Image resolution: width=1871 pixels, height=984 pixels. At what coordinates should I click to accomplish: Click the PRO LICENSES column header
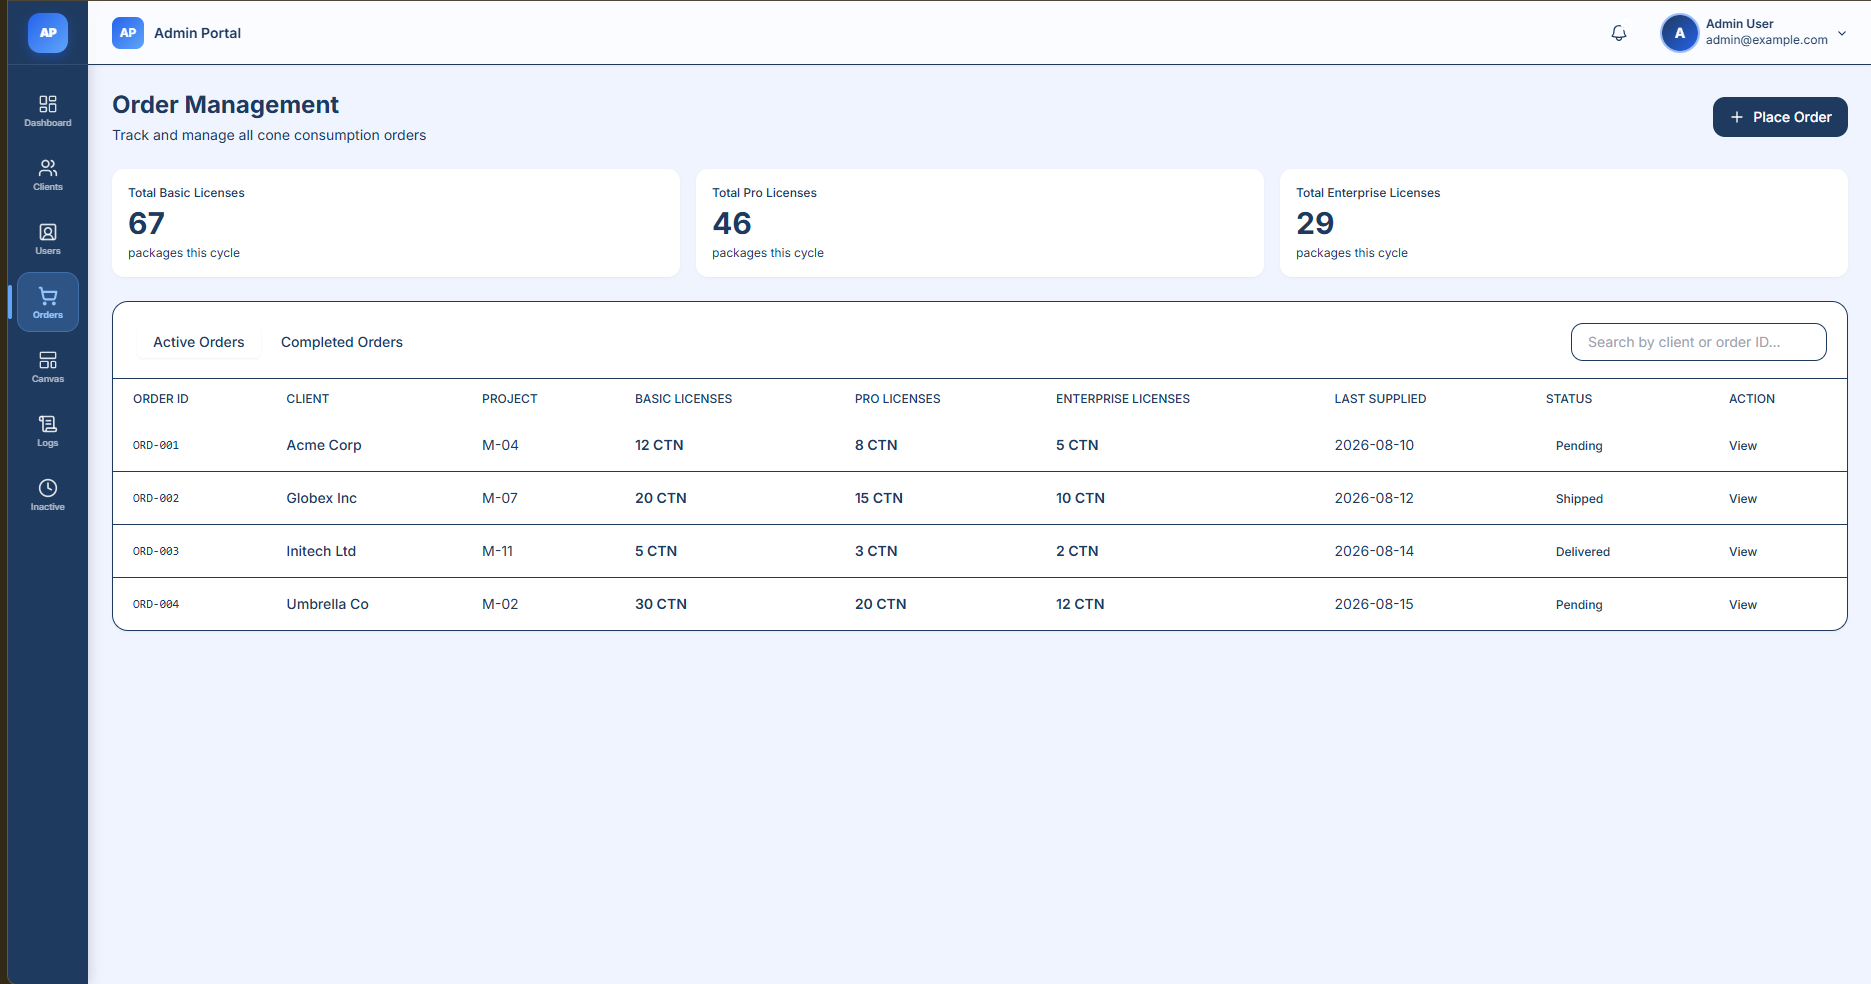tap(898, 399)
